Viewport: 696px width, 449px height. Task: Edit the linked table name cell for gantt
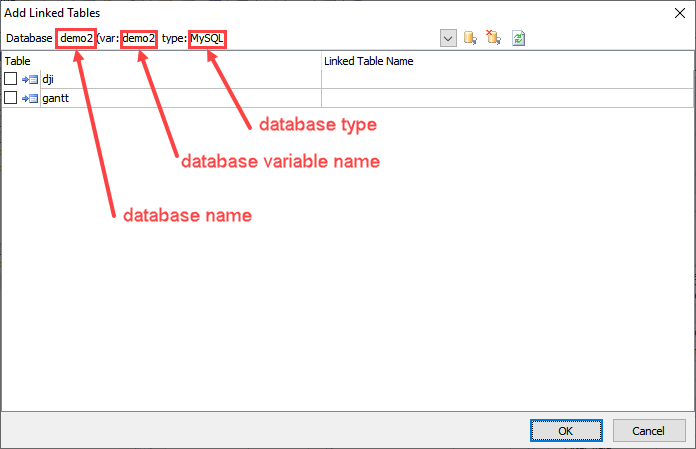tap(506, 98)
